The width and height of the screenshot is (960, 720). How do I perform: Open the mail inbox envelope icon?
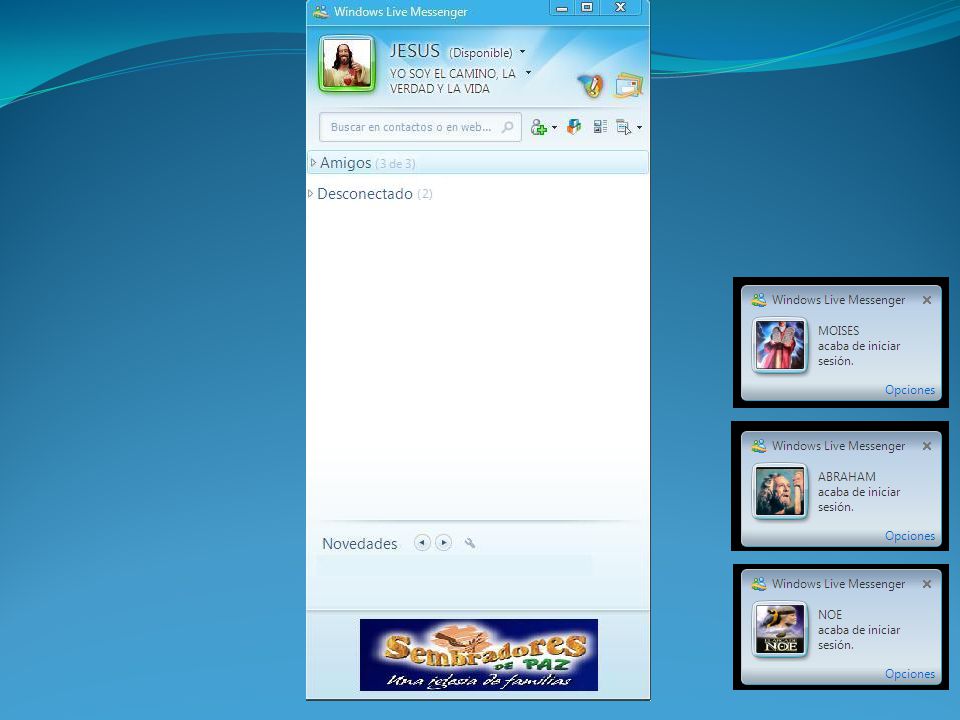(x=629, y=84)
